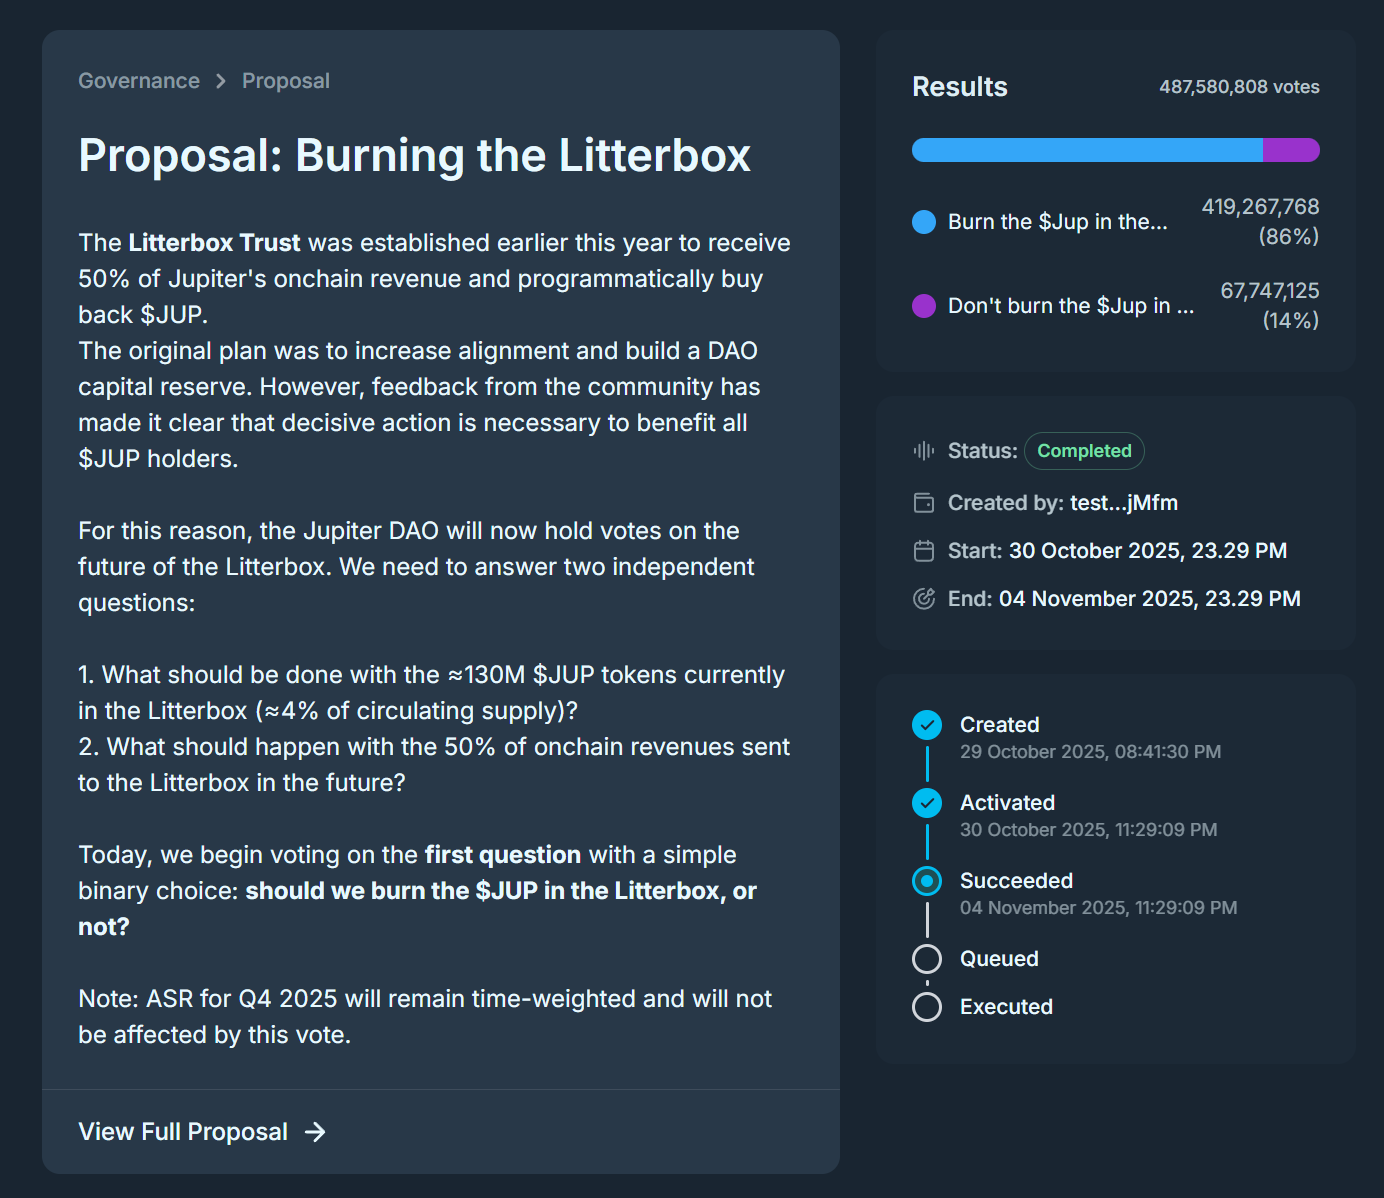Click the Activated step checkmark icon
Image resolution: width=1384 pixels, height=1198 pixels.
tap(927, 802)
